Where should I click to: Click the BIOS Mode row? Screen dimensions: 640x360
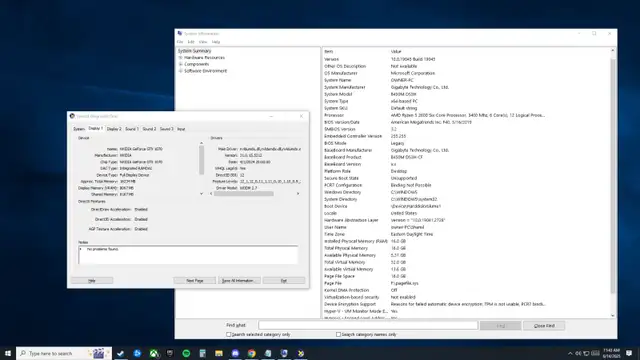click(x=466, y=143)
